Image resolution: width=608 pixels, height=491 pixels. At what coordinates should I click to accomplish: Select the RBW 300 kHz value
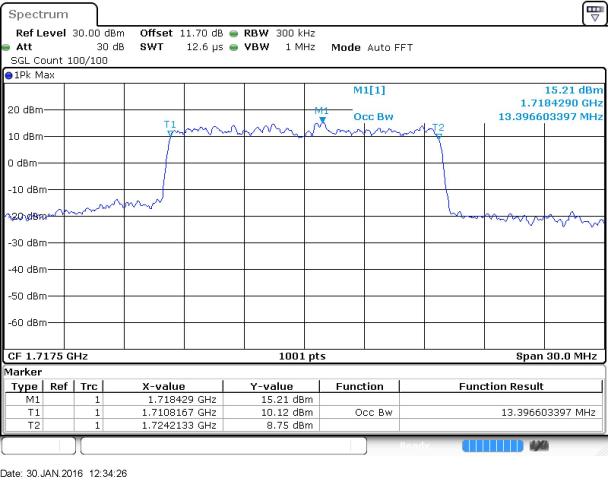point(295,33)
